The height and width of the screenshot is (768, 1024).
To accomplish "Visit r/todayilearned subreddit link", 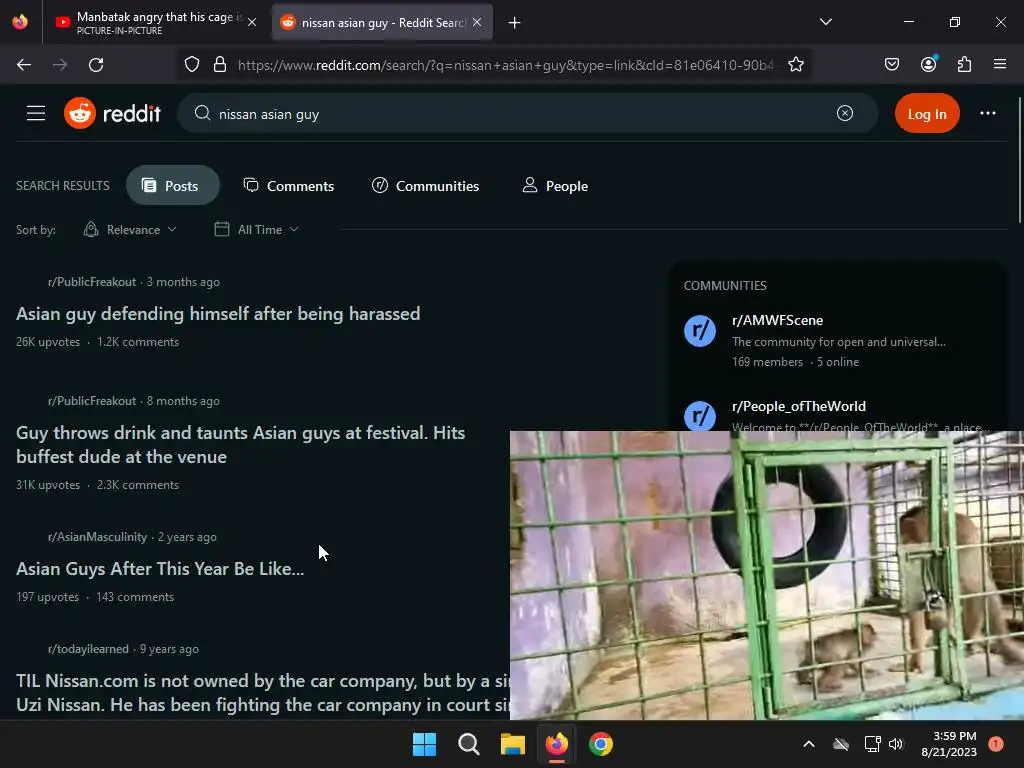I will pyautogui.click(x=88, y=649).
